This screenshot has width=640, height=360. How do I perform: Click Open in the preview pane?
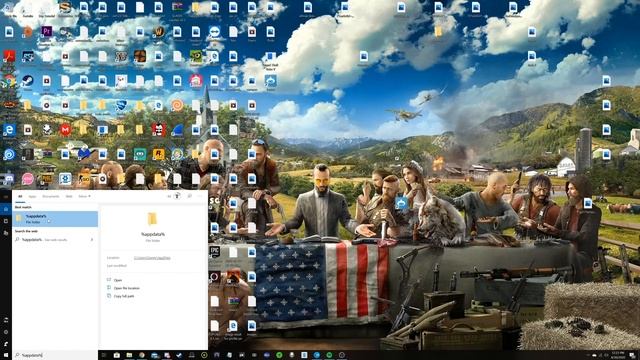118,280
